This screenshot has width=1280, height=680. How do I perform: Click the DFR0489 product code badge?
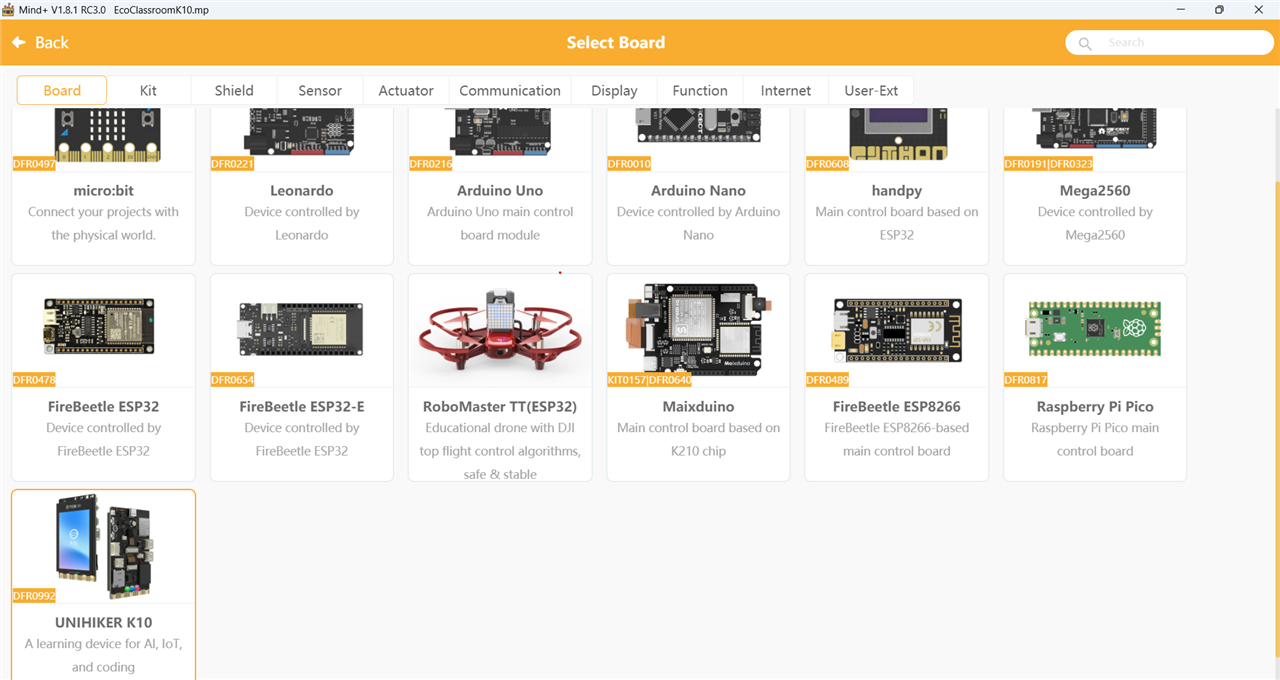point(828,379)
